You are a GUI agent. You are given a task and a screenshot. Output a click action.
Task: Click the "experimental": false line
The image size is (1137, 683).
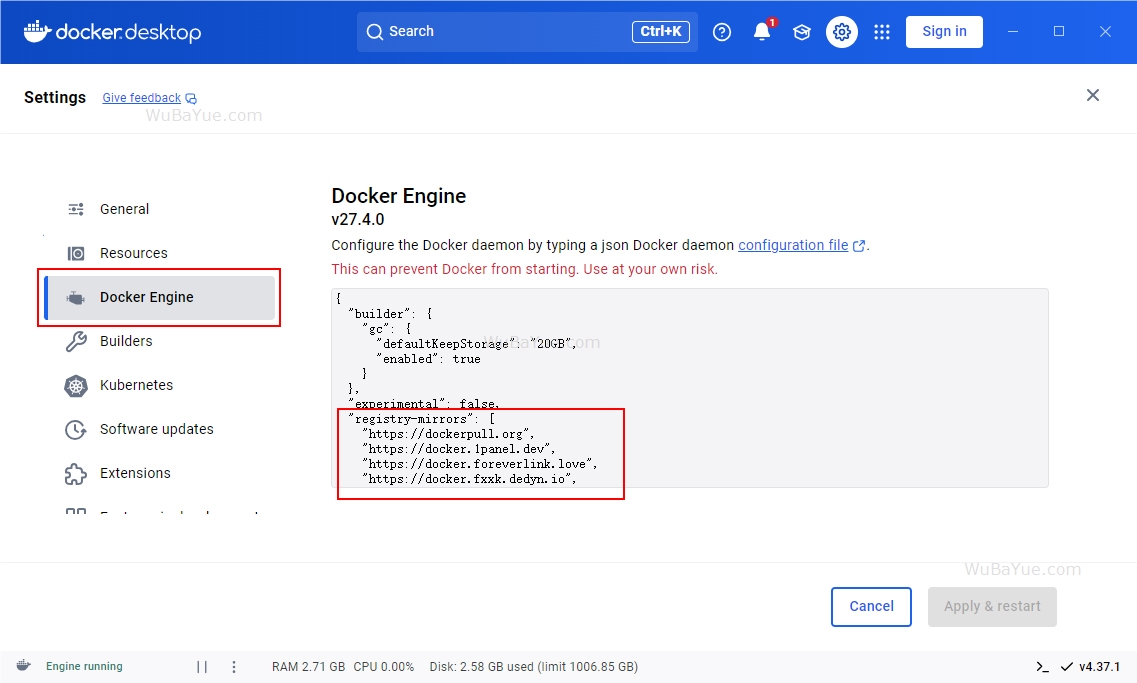coord(423,404)
